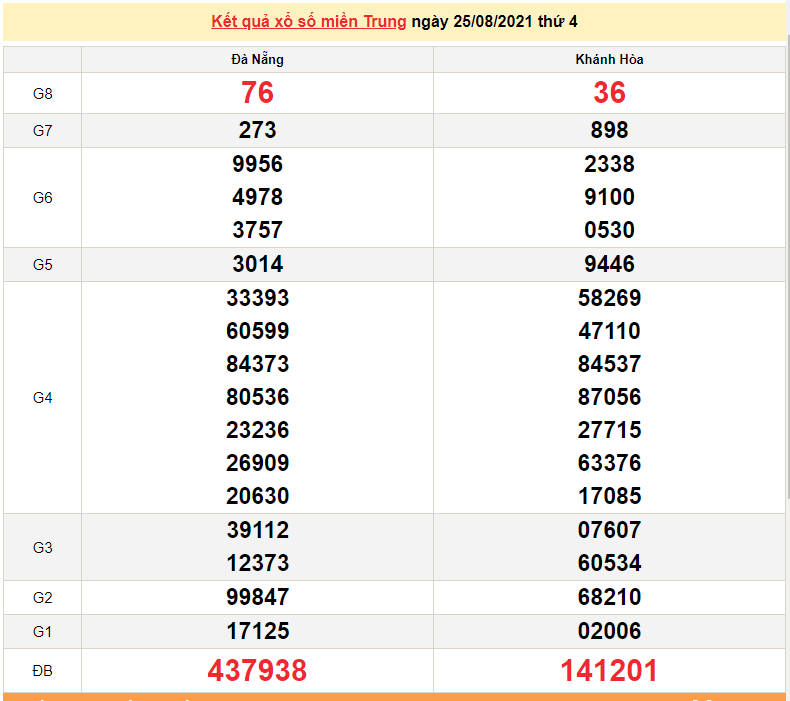Viewport: 790px width, 701px height.
Task: Select the G4 row label
Action: point(42,398)
